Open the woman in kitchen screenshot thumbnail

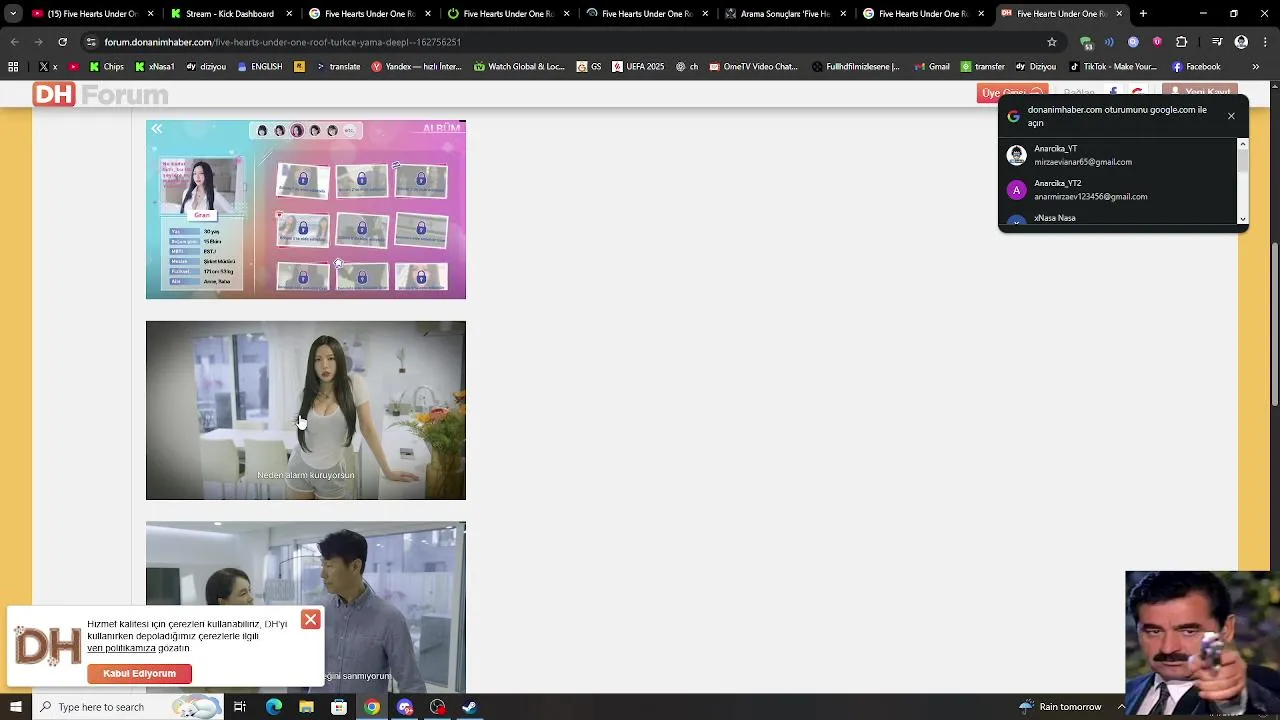pyautogui.click(x=306, y=410)
